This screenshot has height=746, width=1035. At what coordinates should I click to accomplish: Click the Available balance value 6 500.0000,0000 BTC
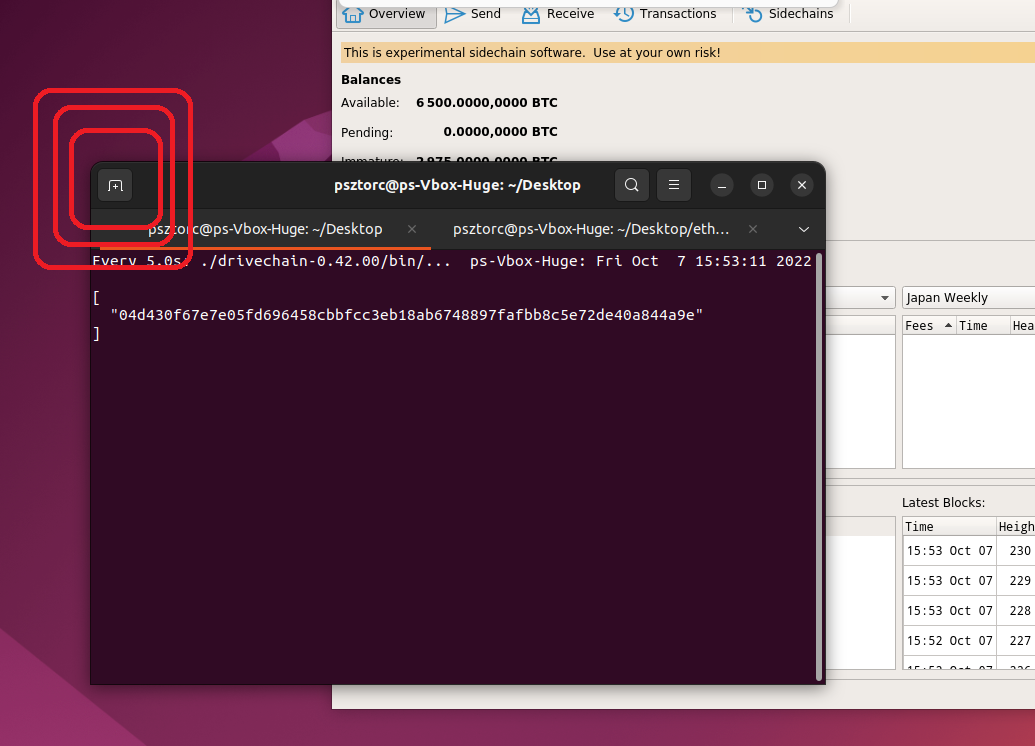tap(486, 102)
